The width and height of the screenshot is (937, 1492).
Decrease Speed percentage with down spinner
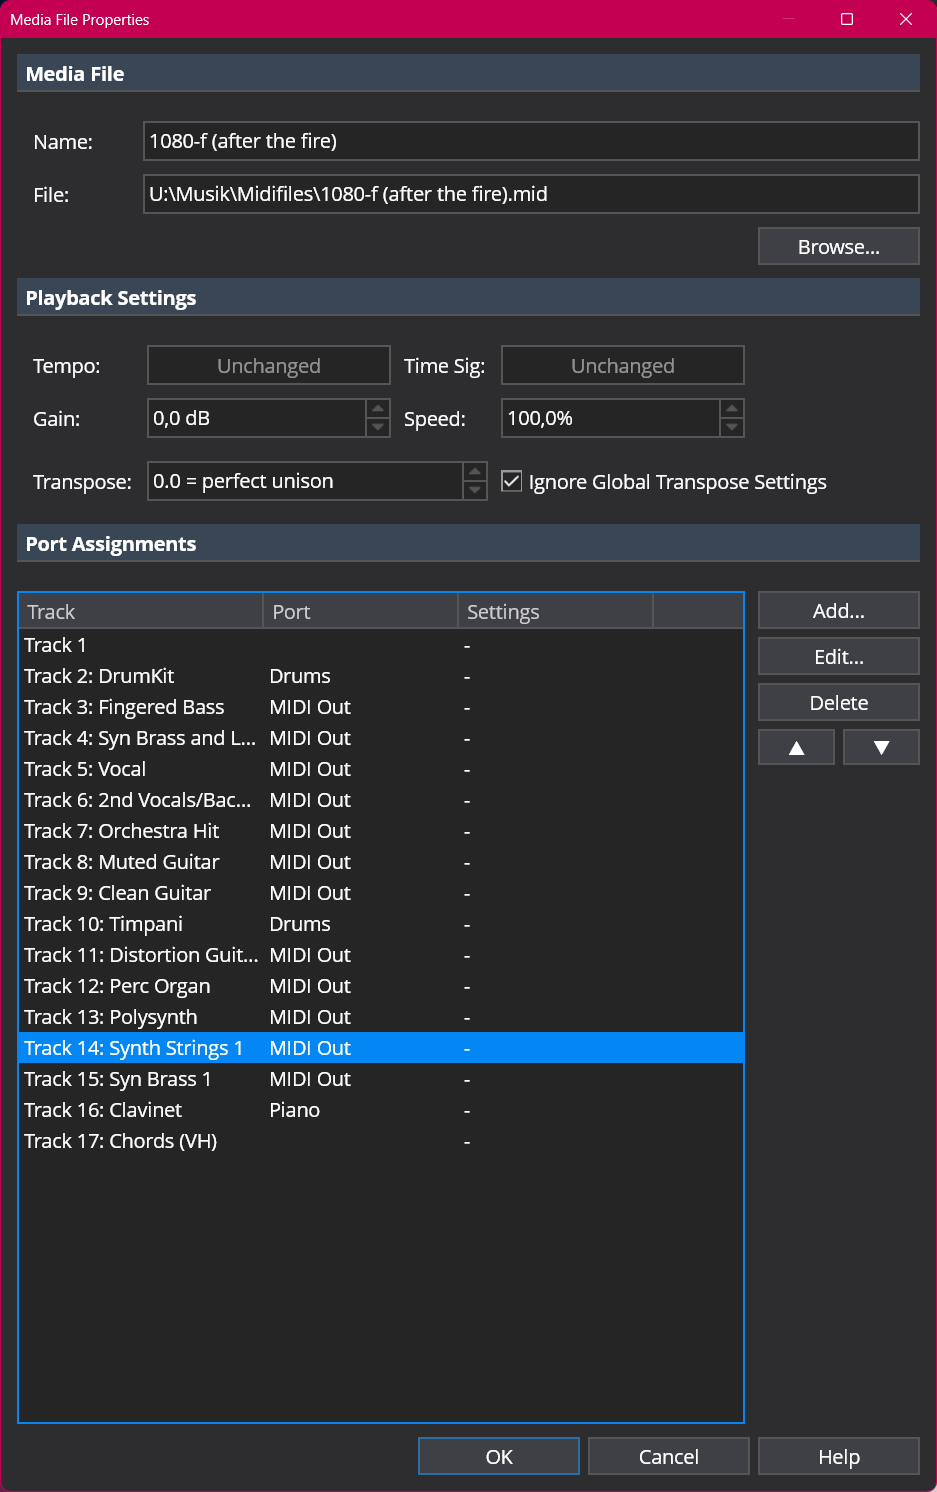pos(732,428)
